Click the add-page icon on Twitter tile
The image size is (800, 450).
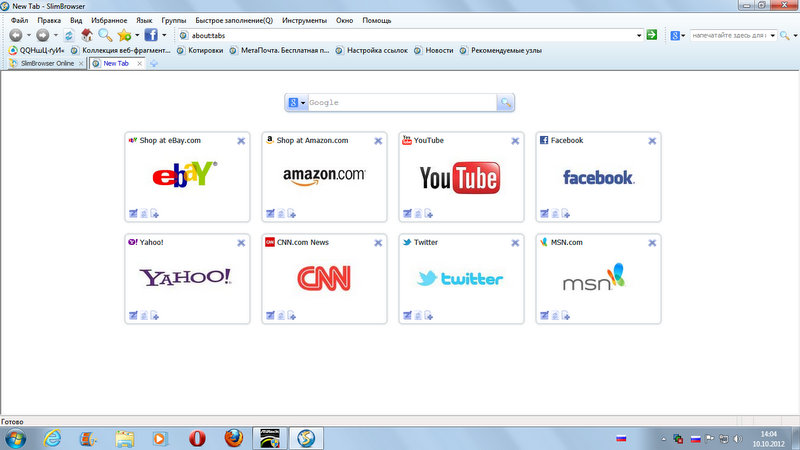coord(429,315)
